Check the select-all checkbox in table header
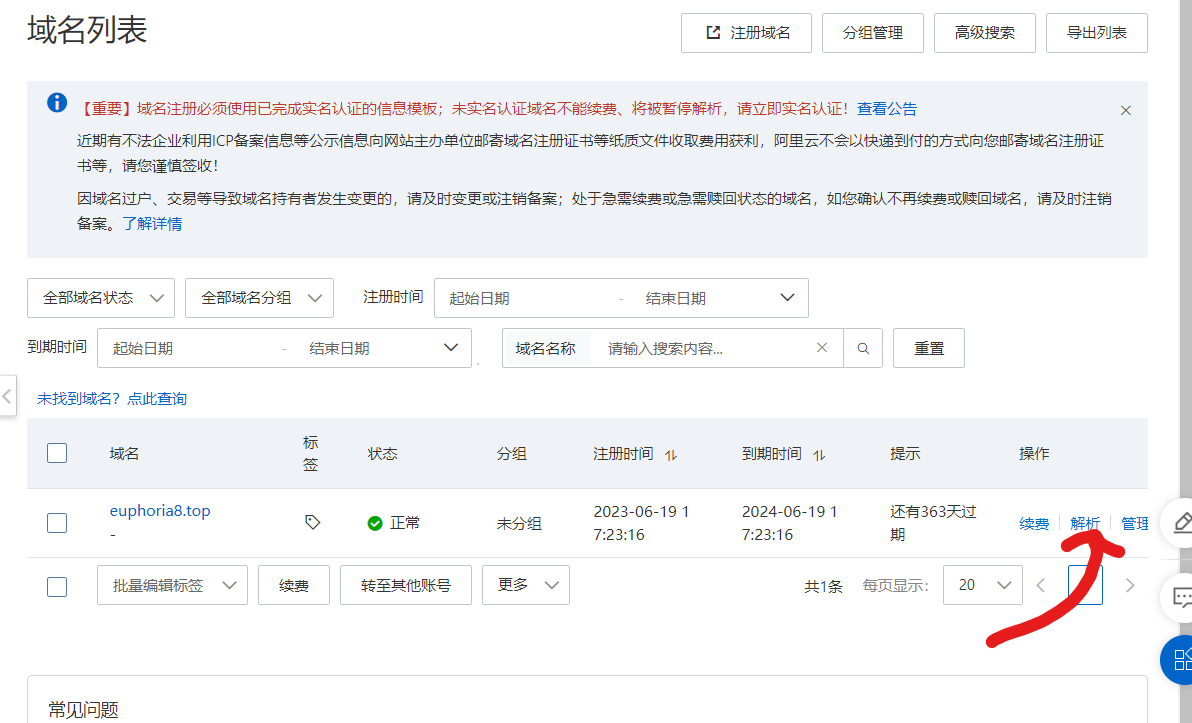 pos(57,453)
